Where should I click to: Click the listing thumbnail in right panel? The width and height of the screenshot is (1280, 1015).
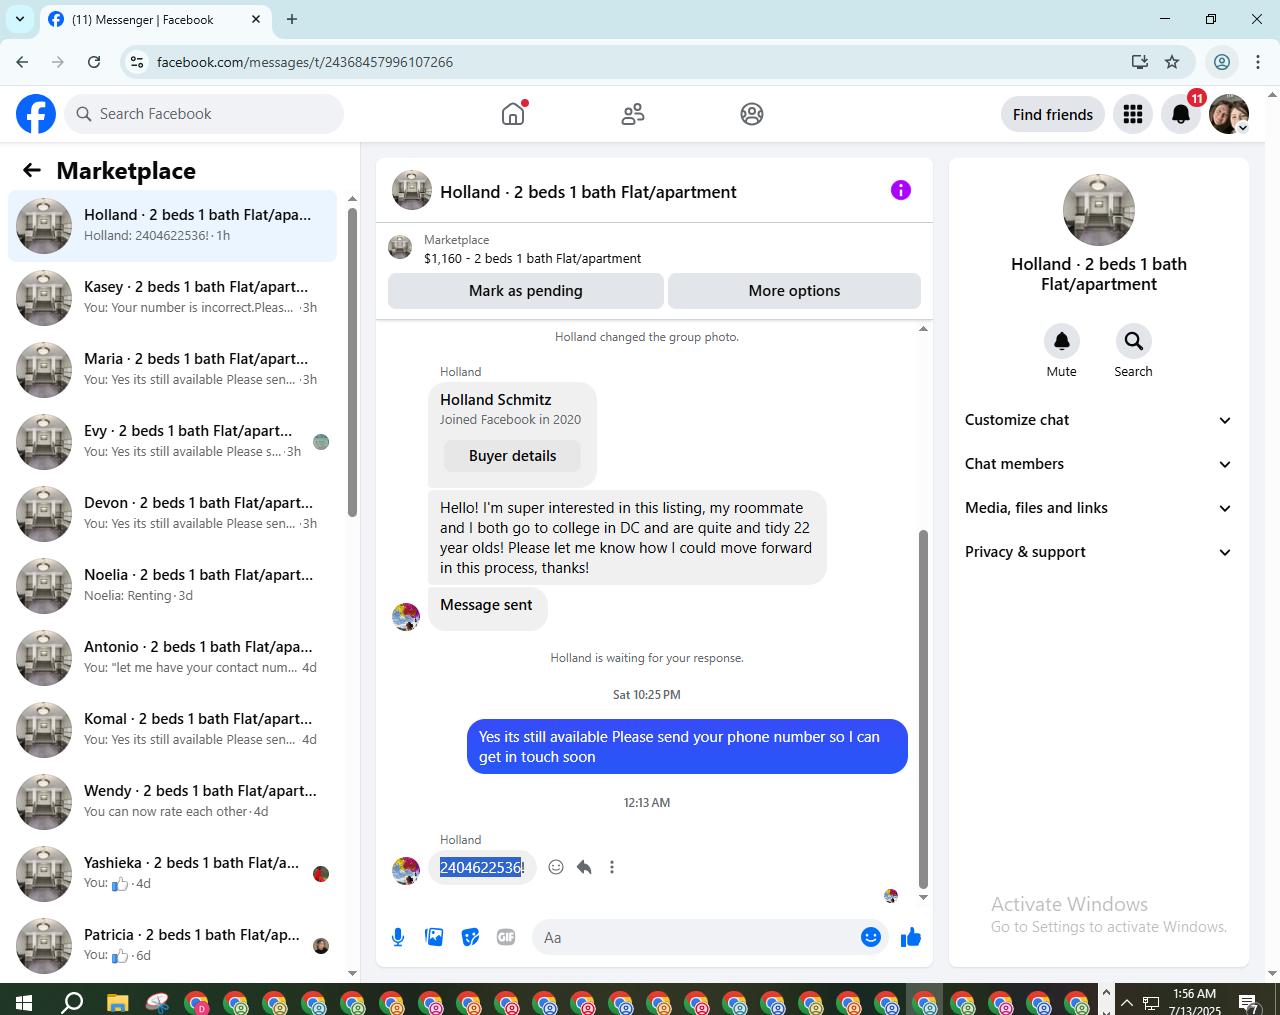(x=1099, y=210)
